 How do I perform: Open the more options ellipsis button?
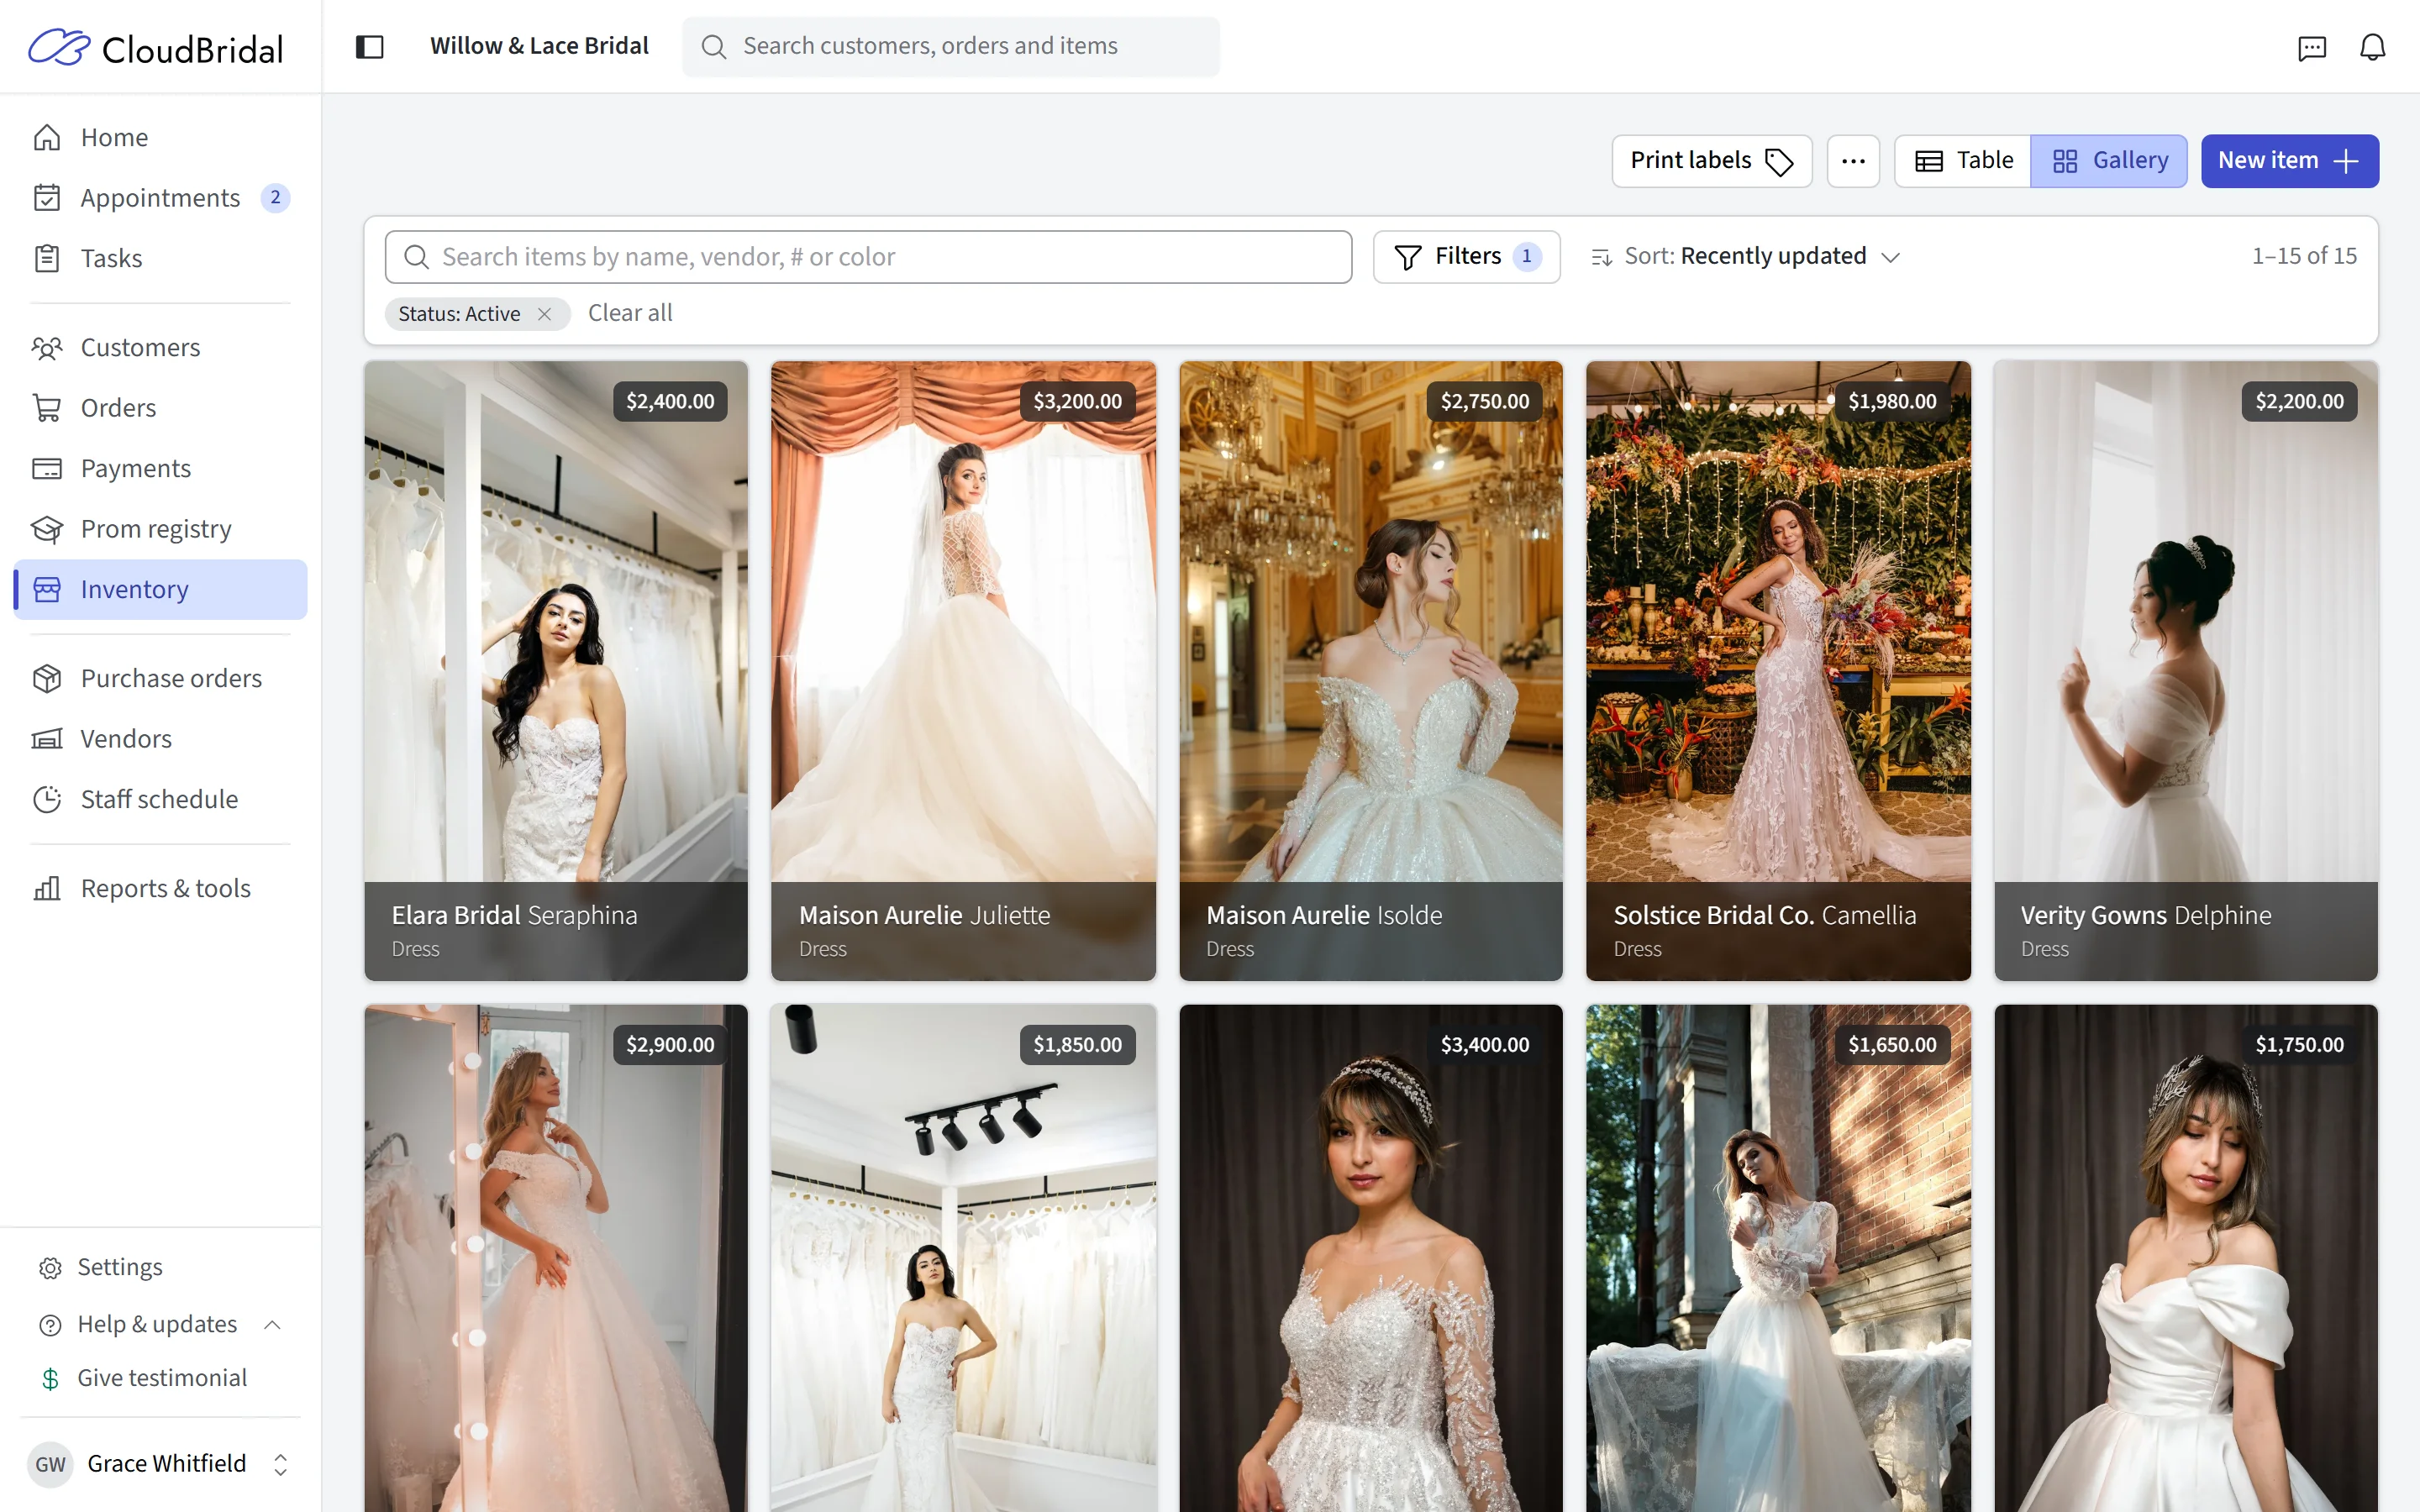pos(1853,161)
